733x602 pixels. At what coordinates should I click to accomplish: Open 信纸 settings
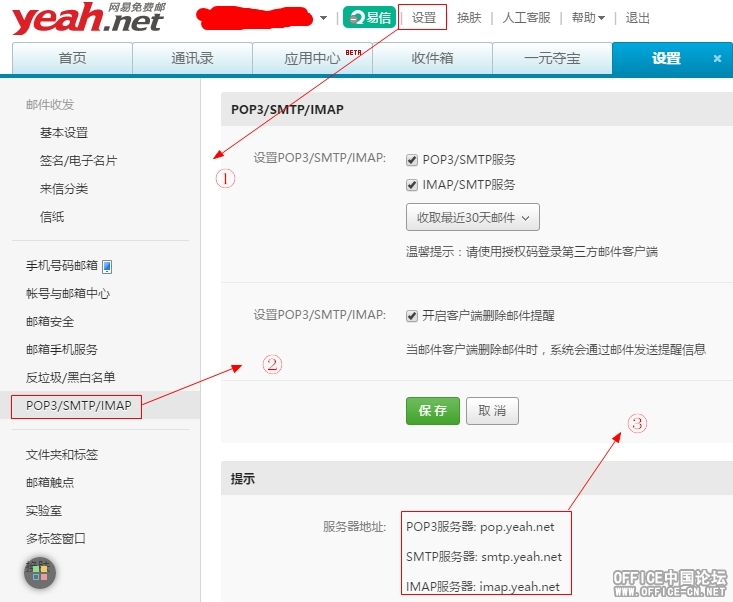click(x=52, y=217)
